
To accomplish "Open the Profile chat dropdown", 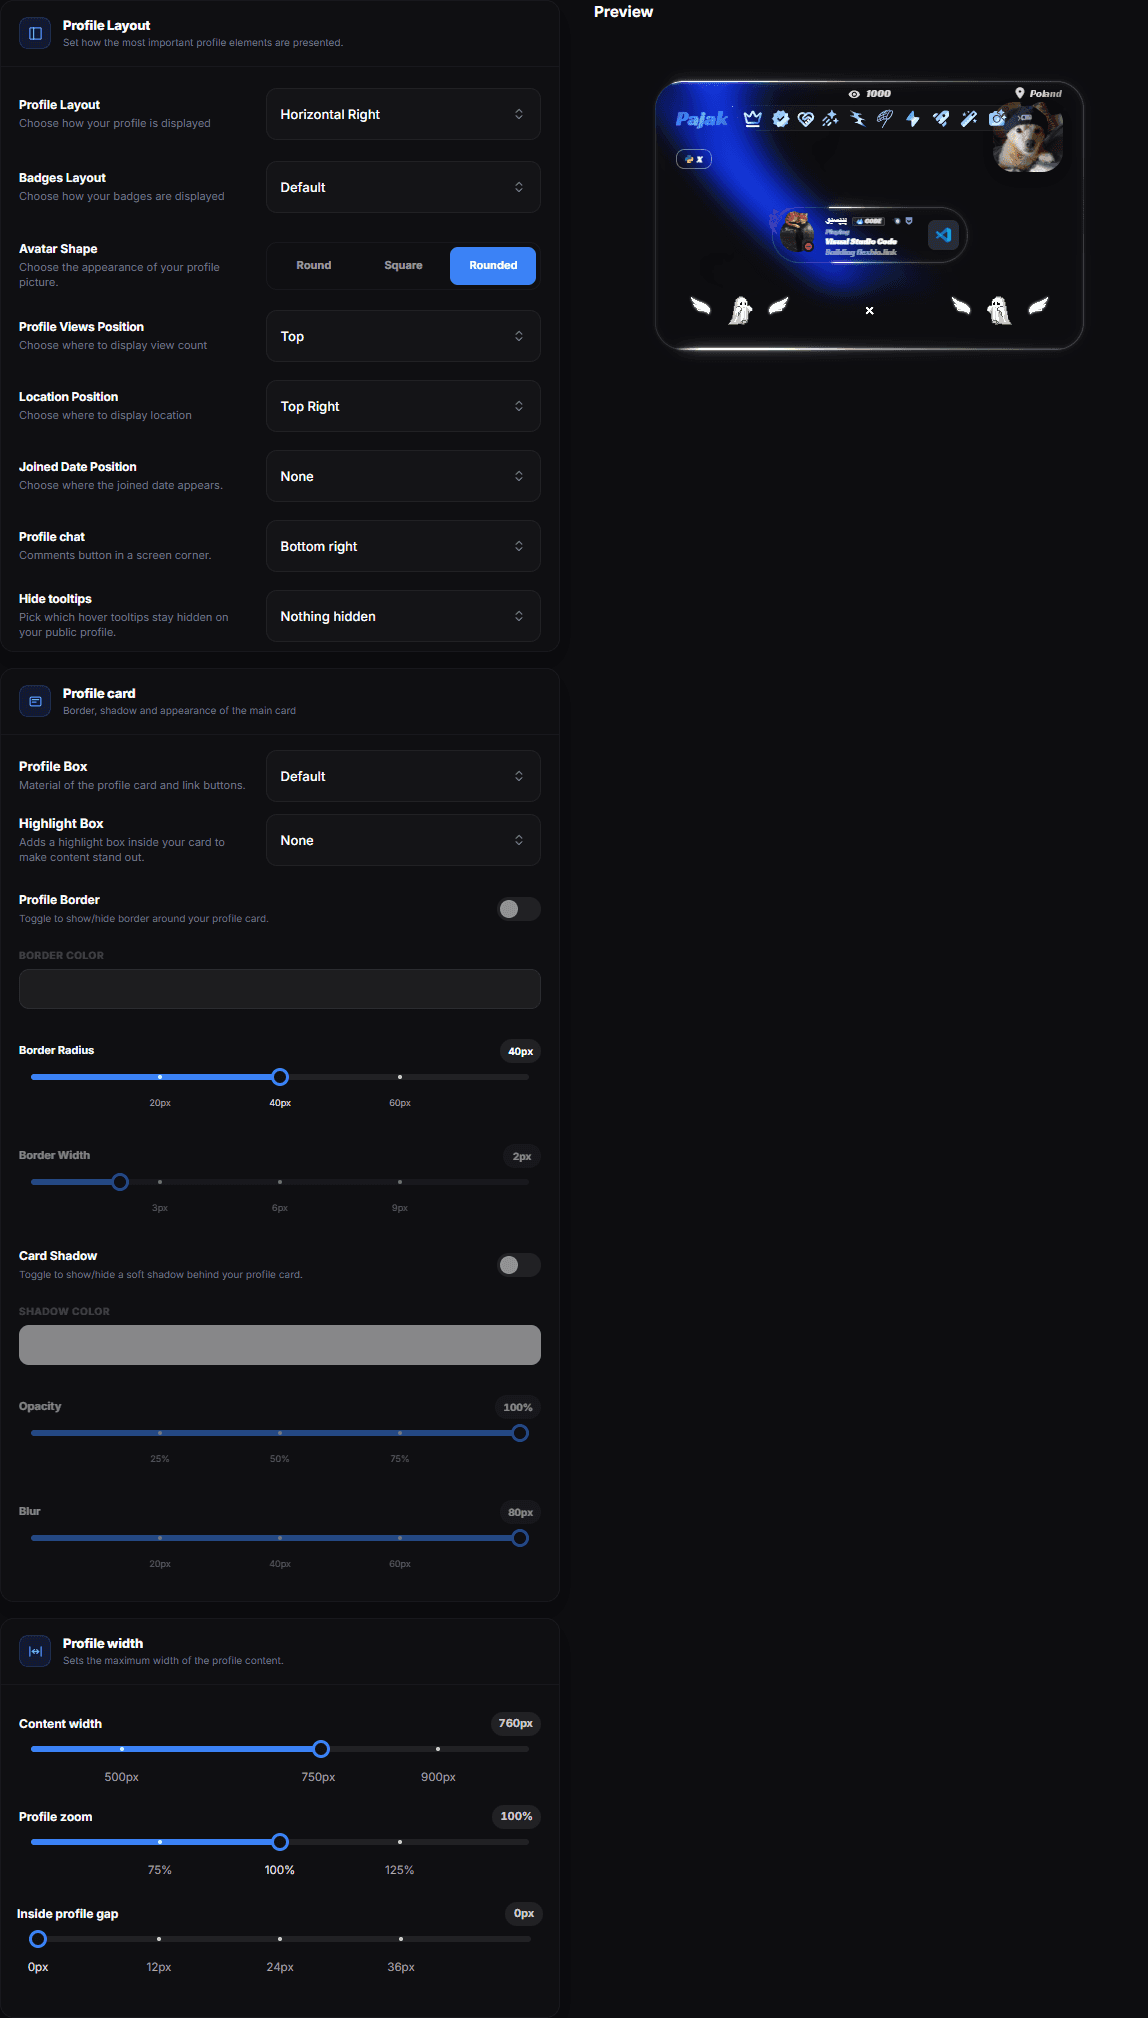I will [x=403, y=546].
